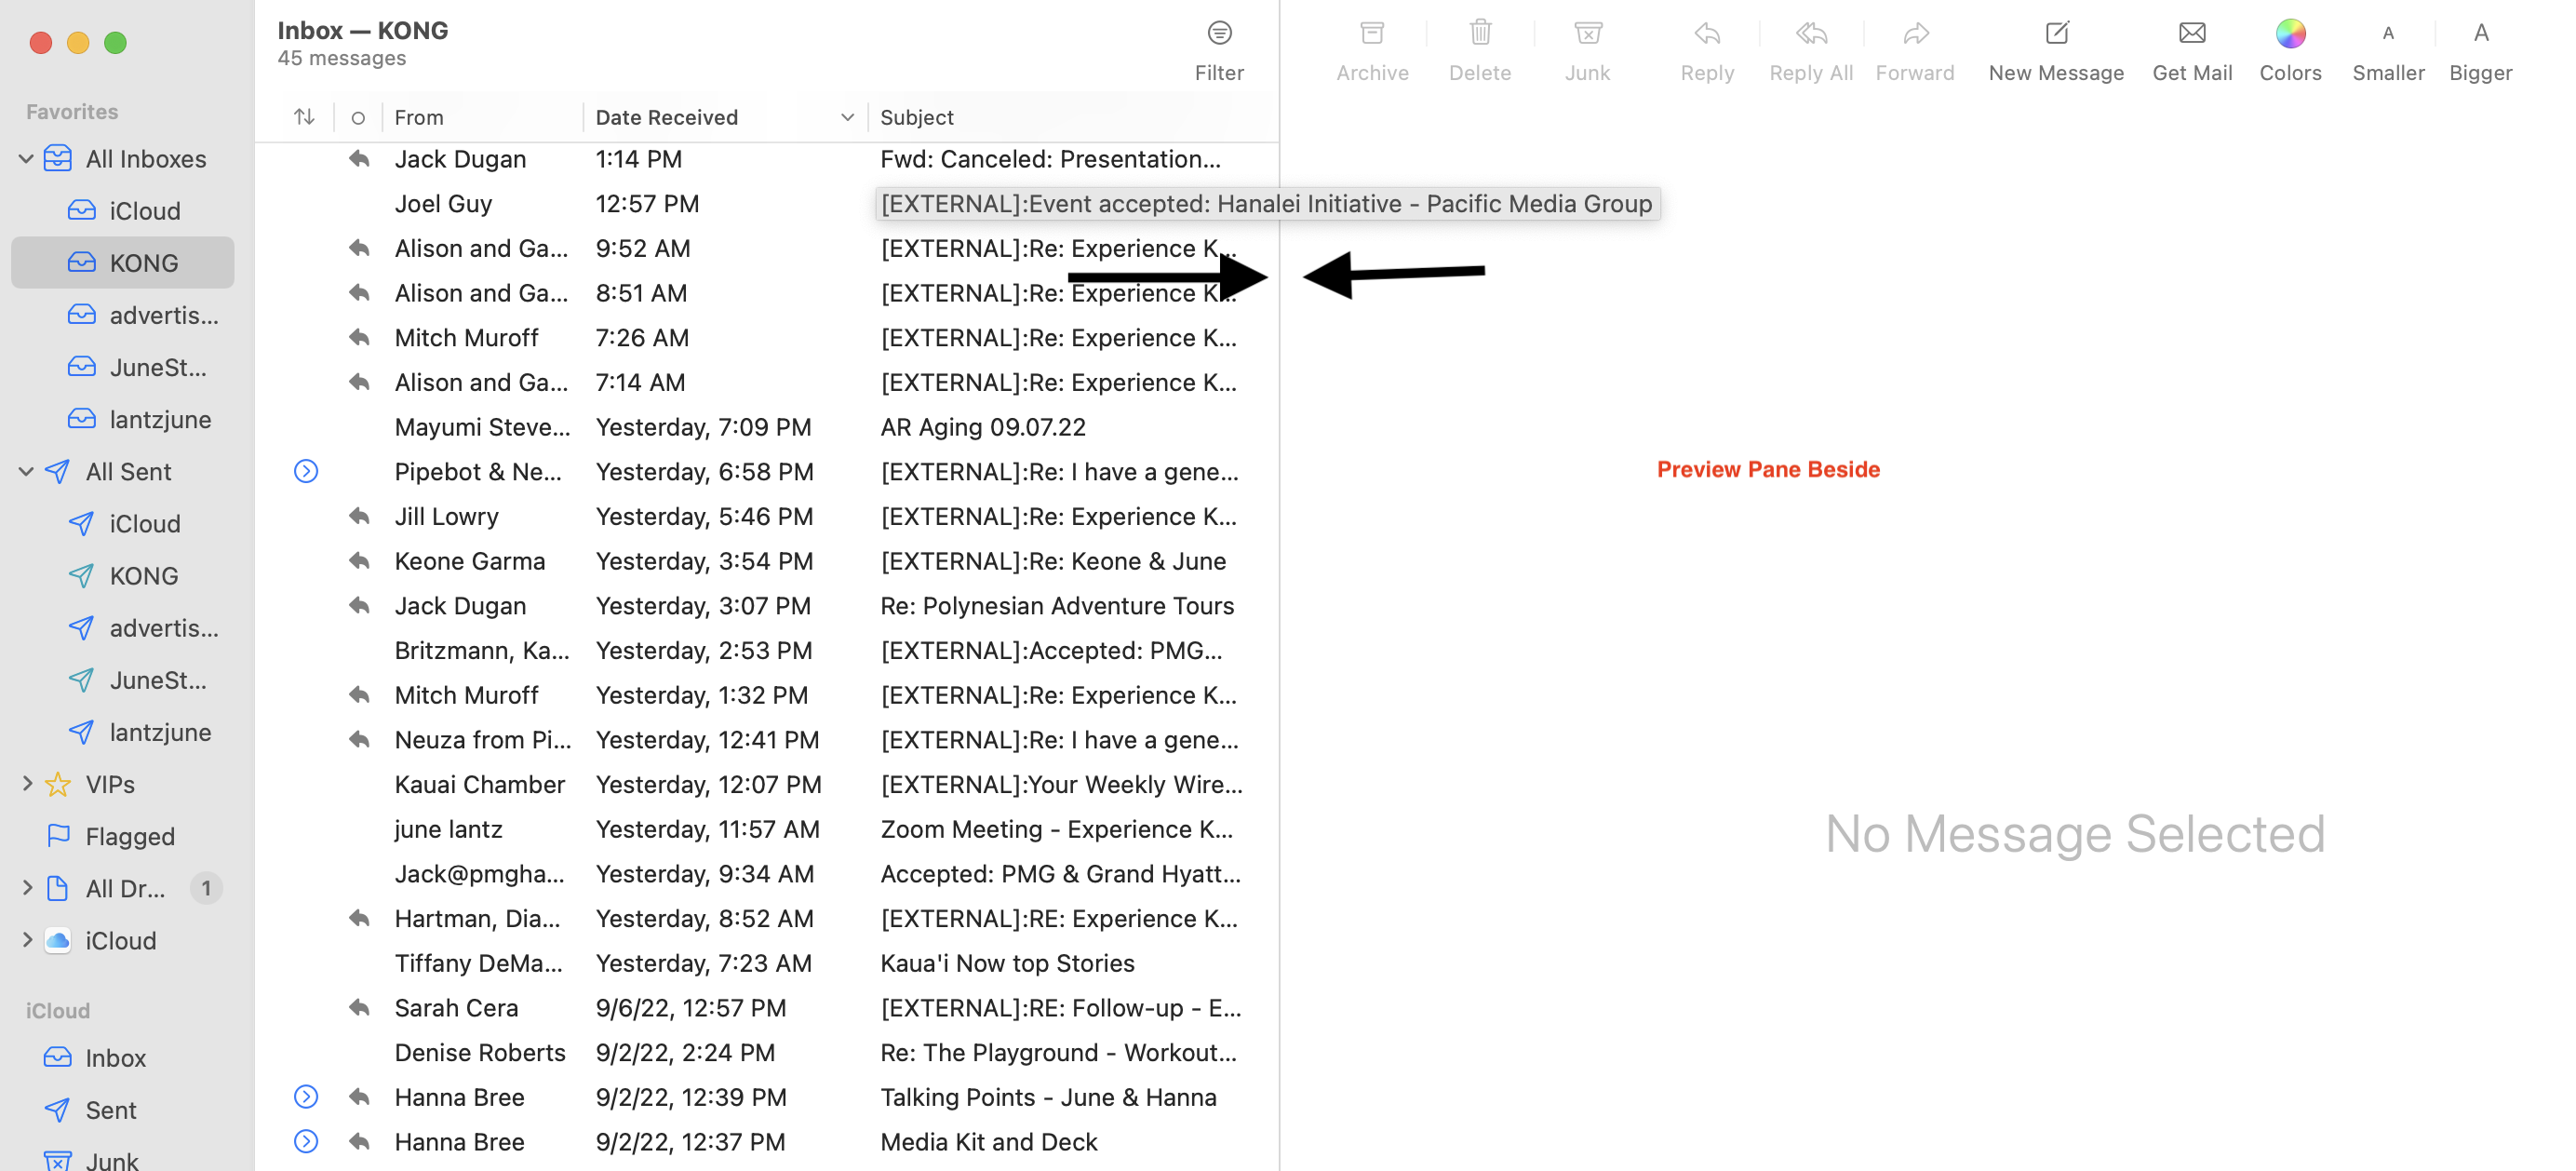
Task: Click the Forward arrow icon
Action: (1915, 34)
